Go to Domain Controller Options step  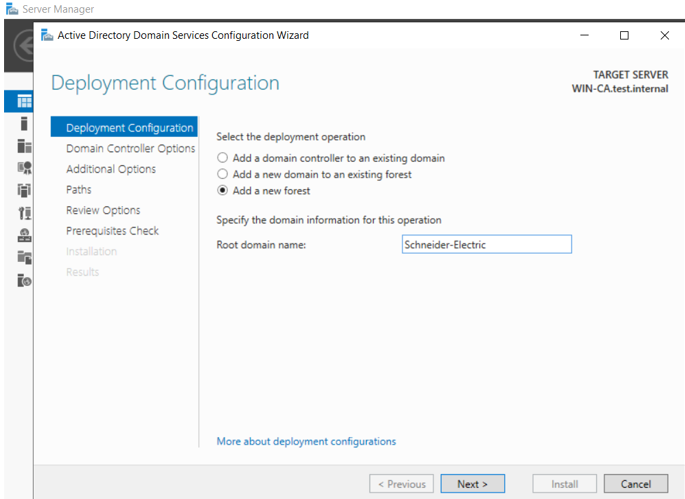click(130, 149)
